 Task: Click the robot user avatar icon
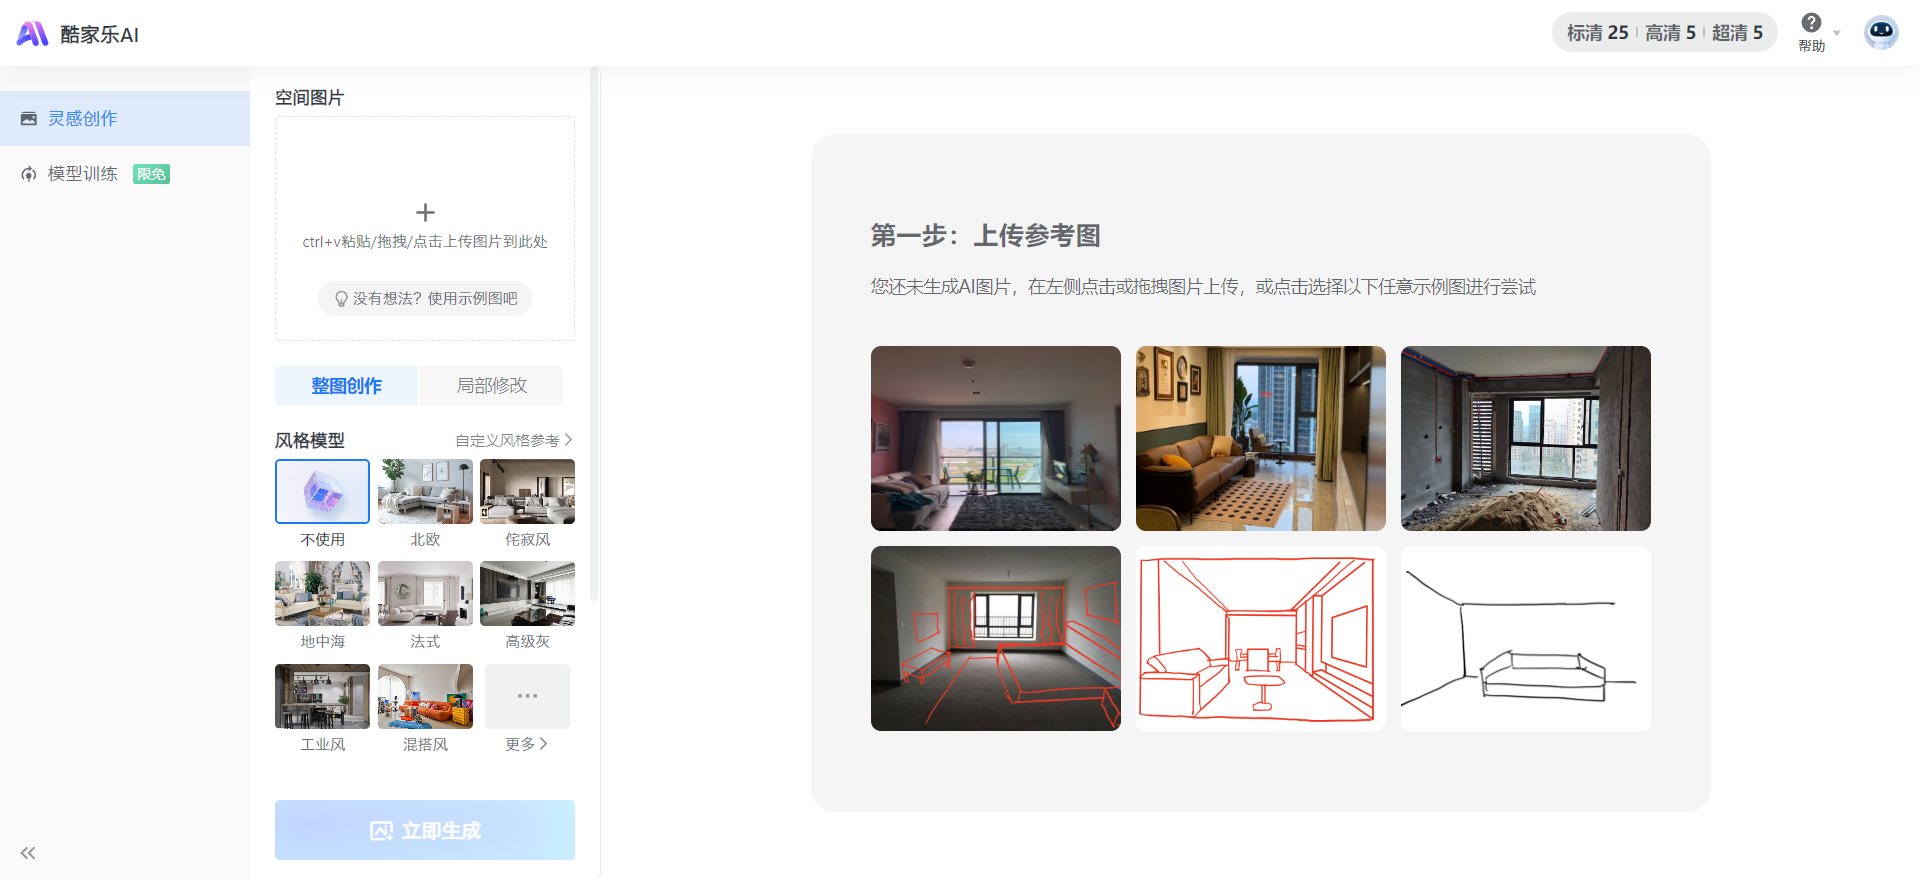click(x=1880, y=33)
